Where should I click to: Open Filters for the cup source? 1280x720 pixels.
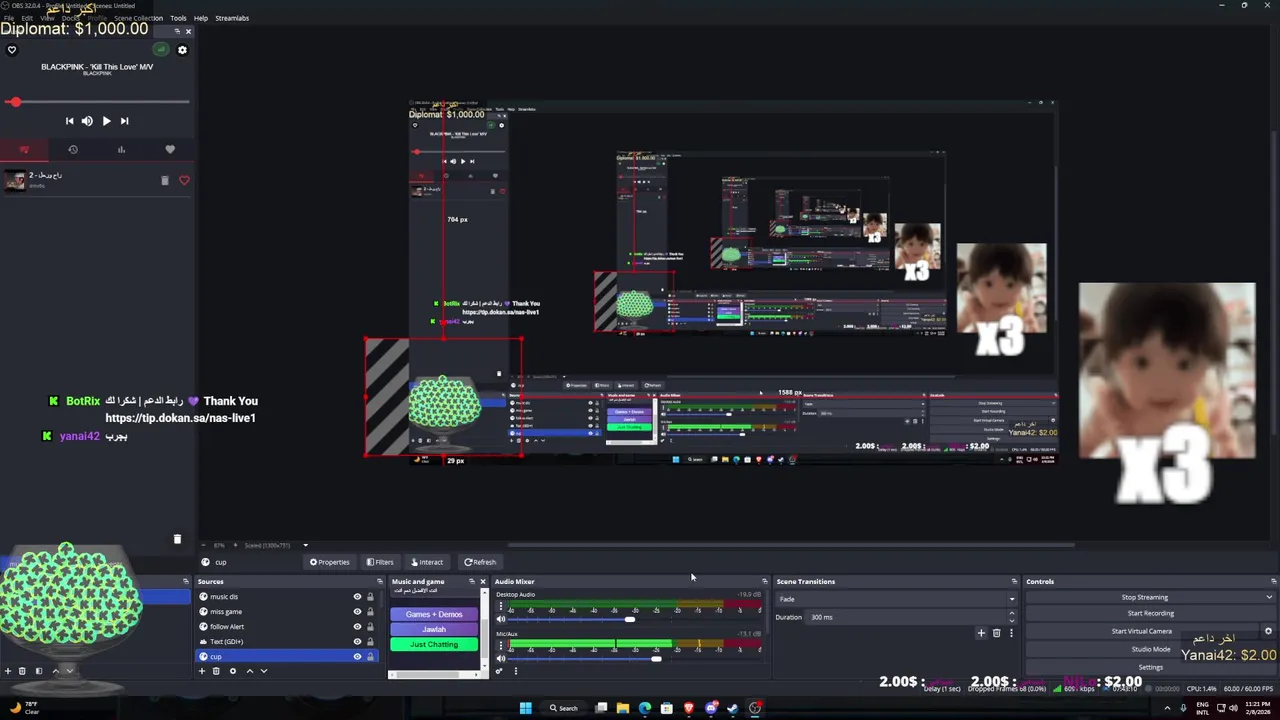tap(380, 562)
